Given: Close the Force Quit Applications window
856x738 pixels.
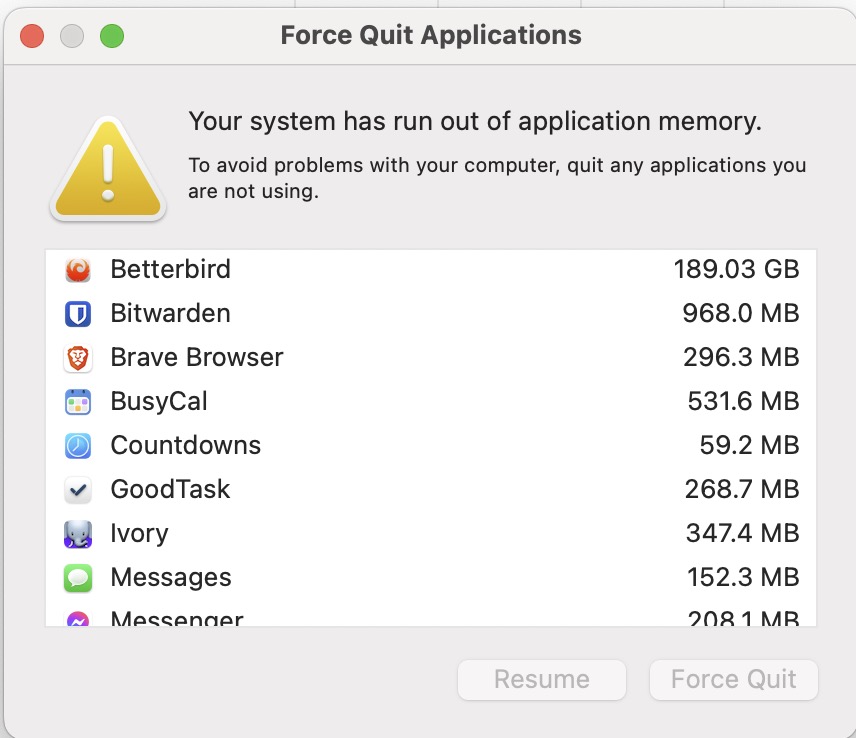Looking at the screenshot, I should tap(32, 36).
